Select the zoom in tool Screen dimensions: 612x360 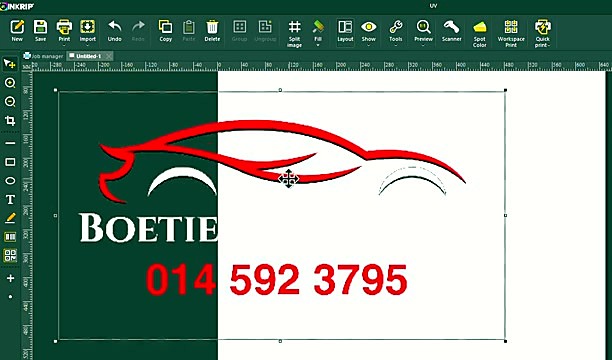[10, 83]
